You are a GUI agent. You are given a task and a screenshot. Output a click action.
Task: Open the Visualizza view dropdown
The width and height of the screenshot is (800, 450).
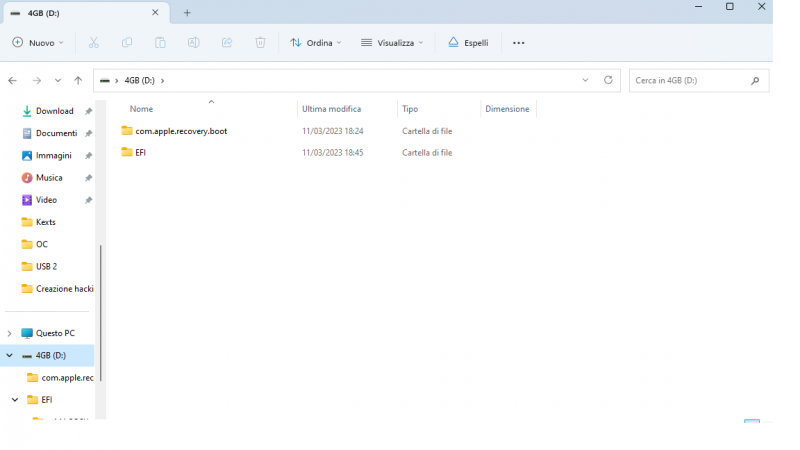tap(392, 43)
